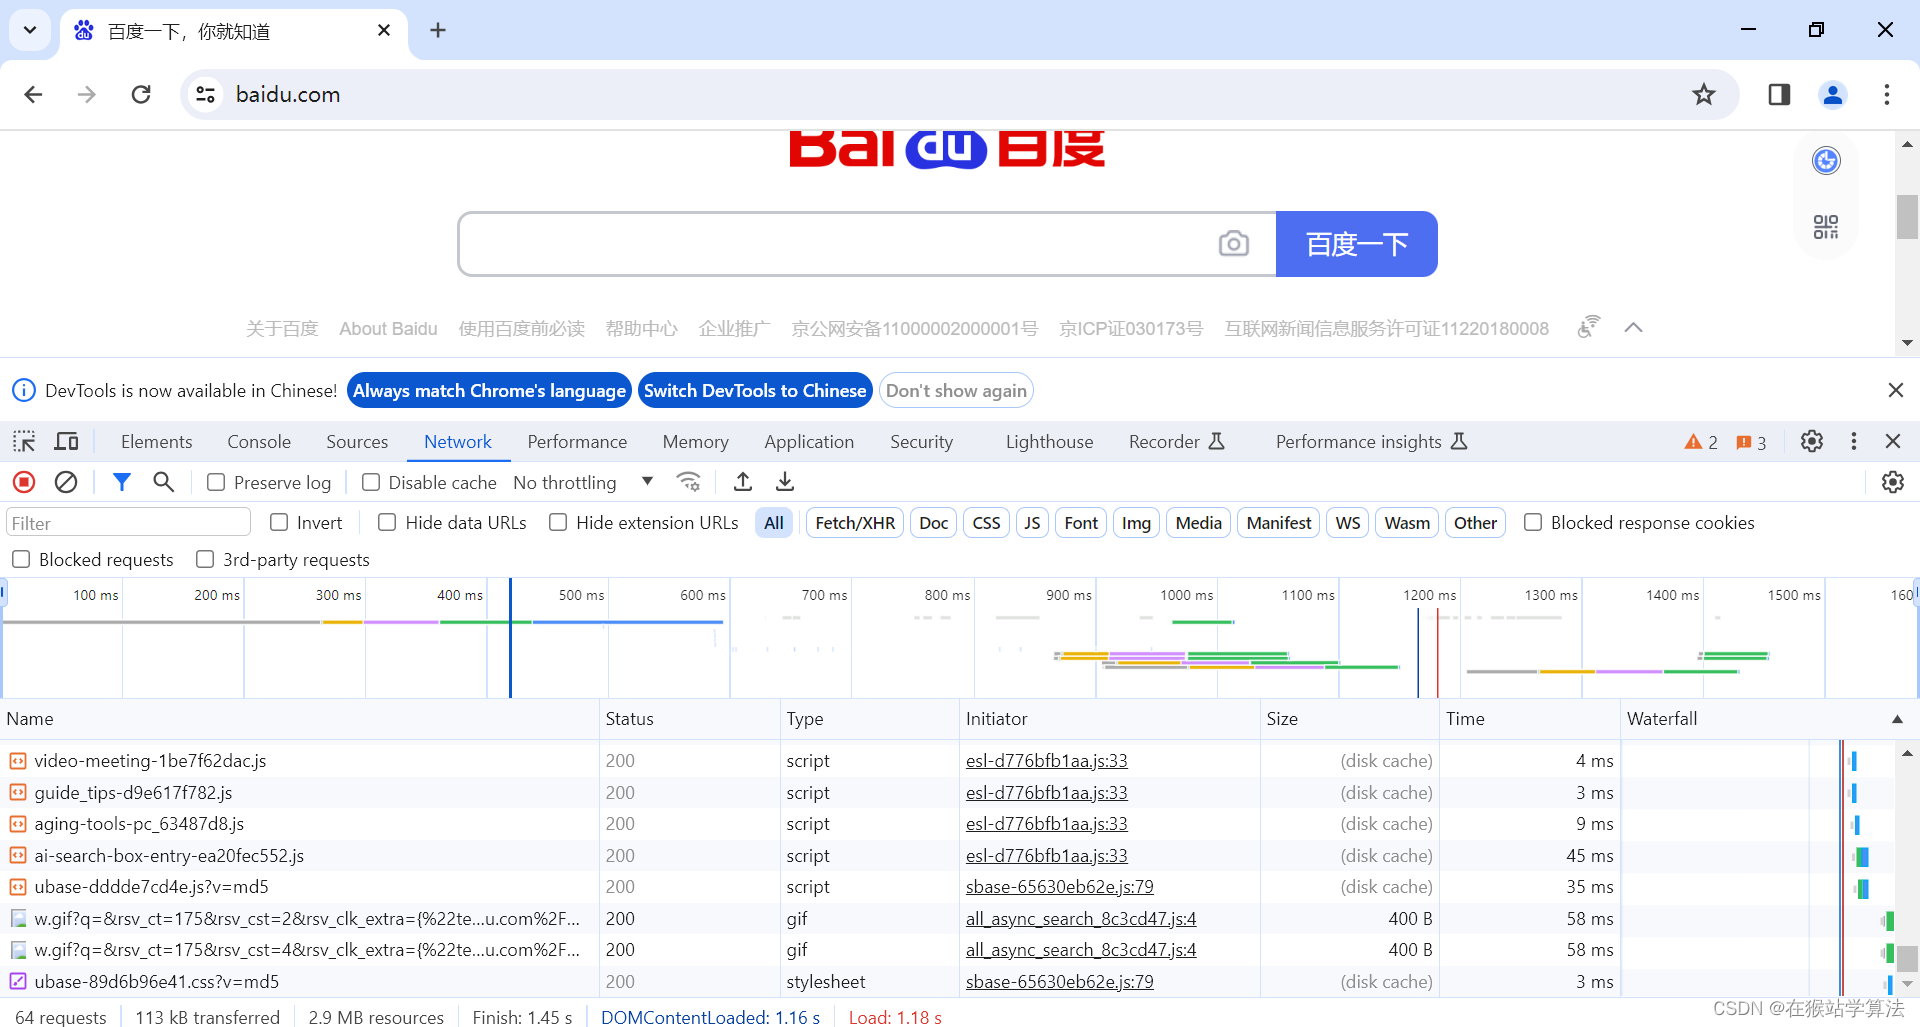Click the page vertical scrollbar thumb
This screenshot has width=1920, height=1027.
tap(1907, 217)
